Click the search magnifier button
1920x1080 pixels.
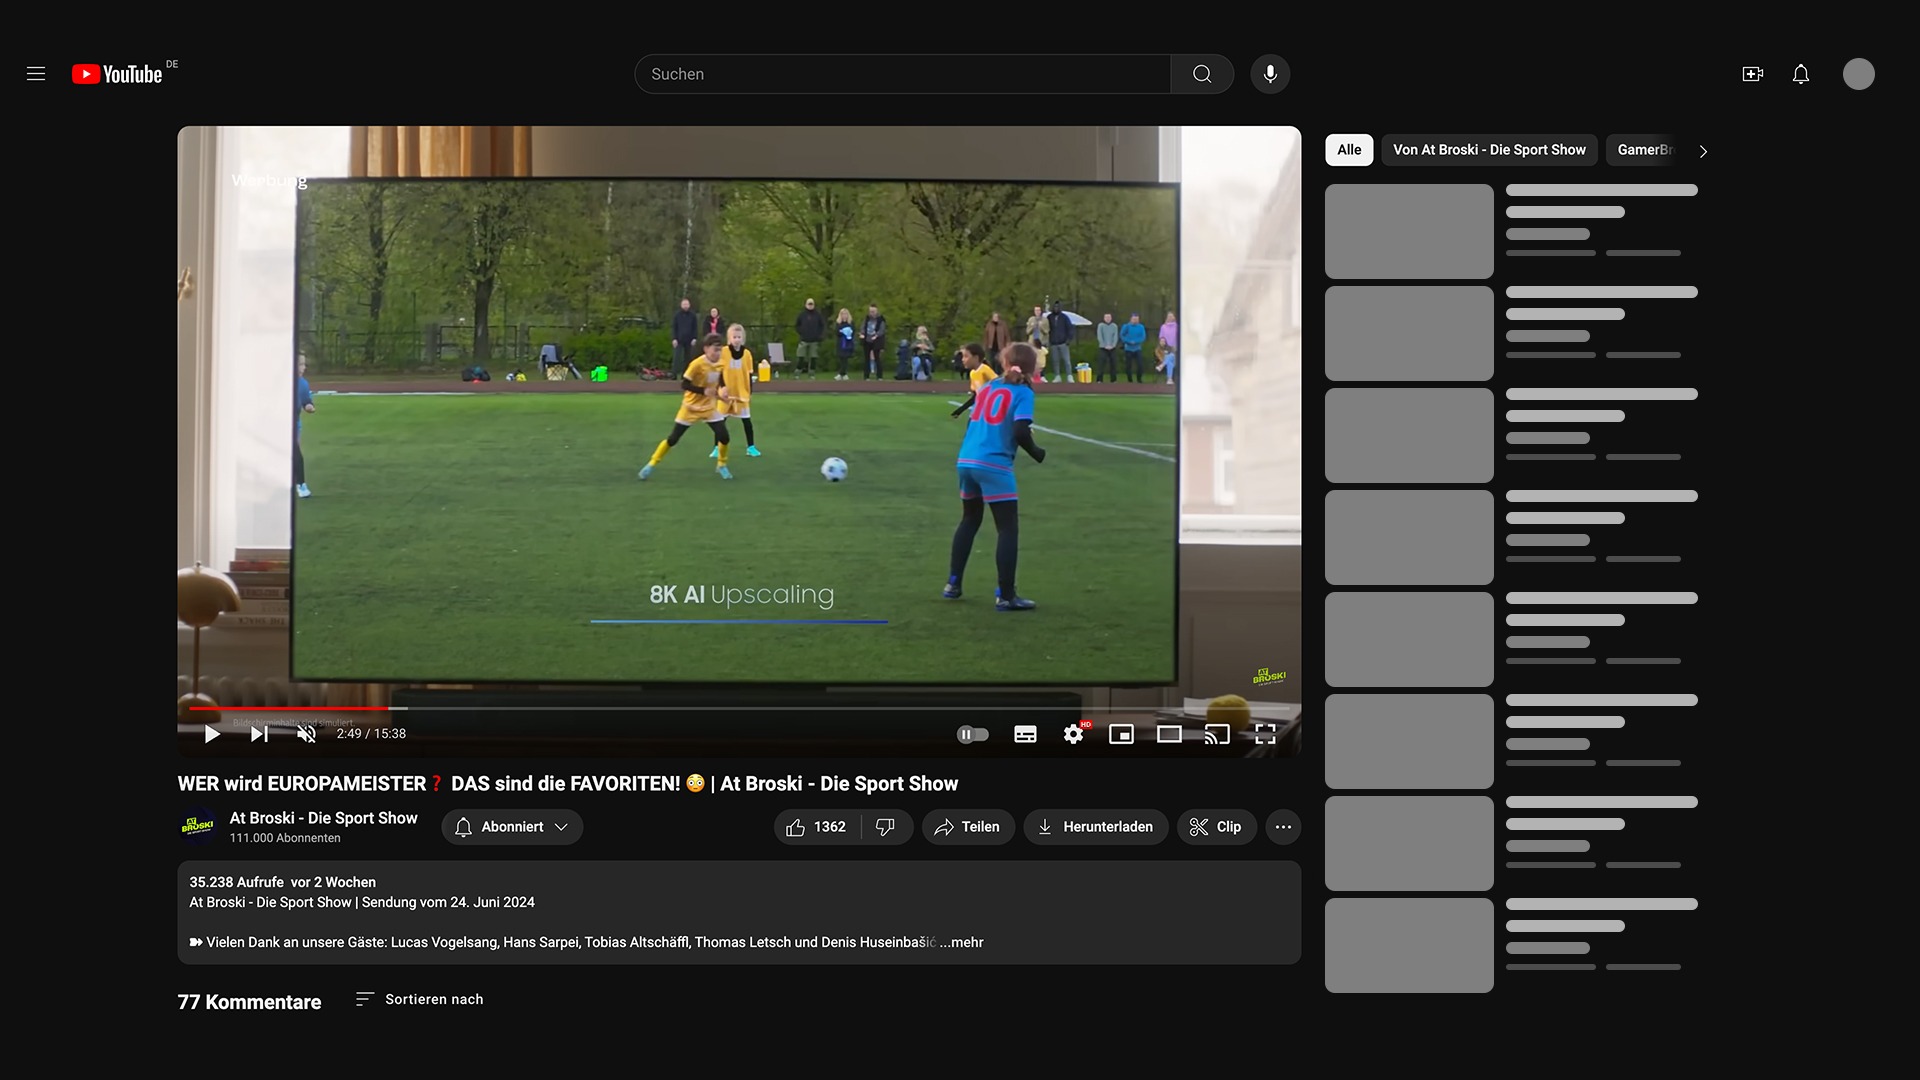point(1202,74)
